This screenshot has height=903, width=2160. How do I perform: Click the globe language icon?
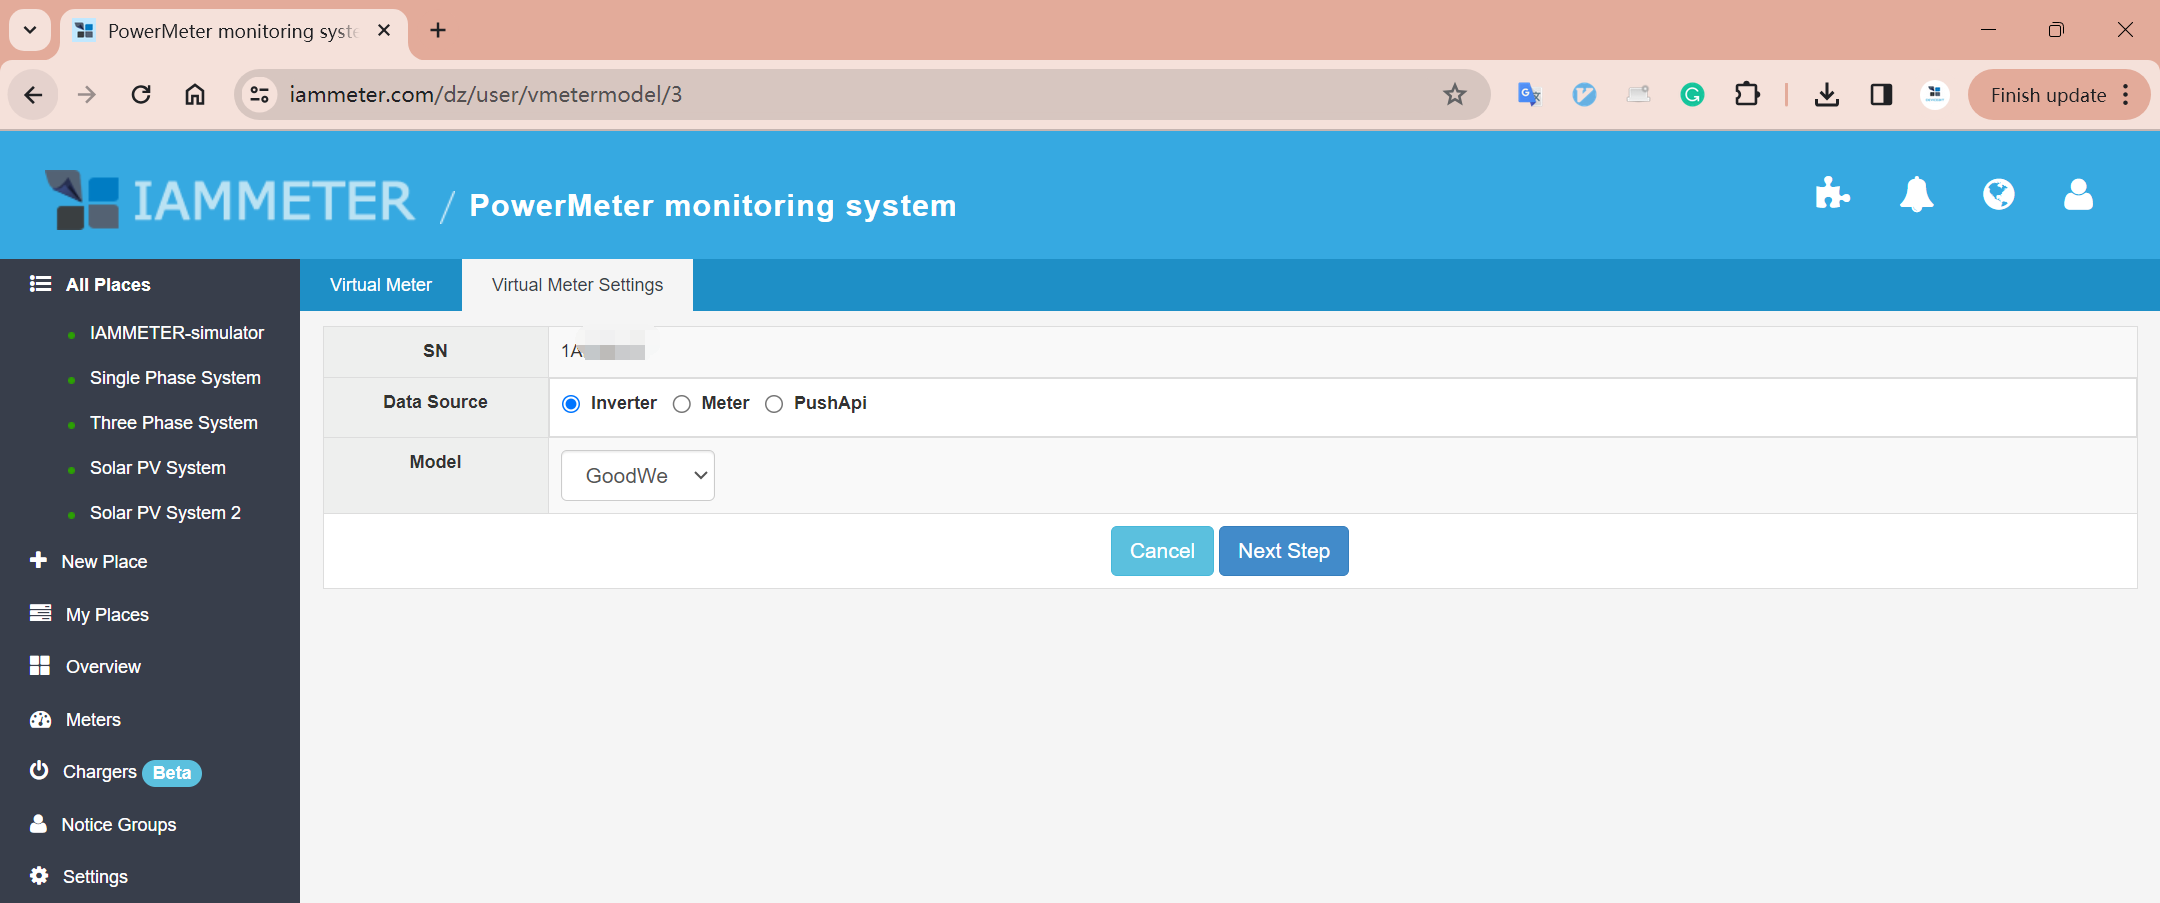(x=1998, y=194)
